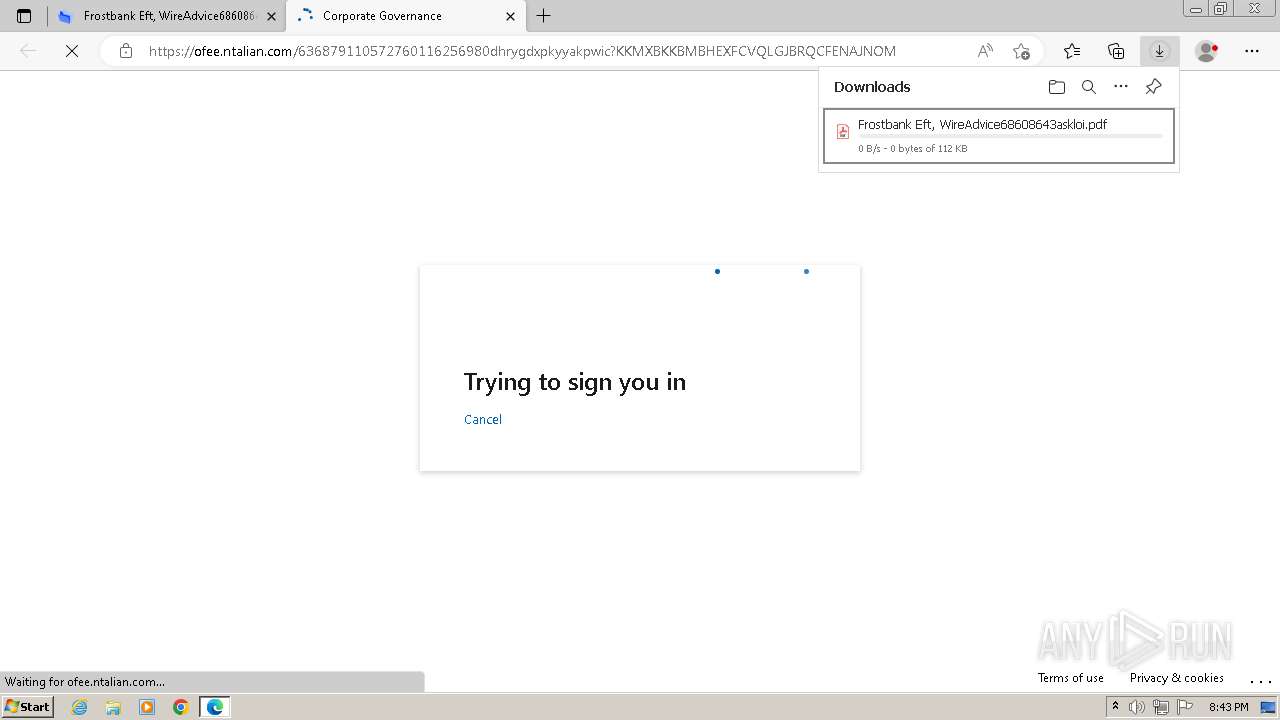Open File Explorer from taskbar
The width and height of the screenshot is (1280, 720).
click(113, 707)
